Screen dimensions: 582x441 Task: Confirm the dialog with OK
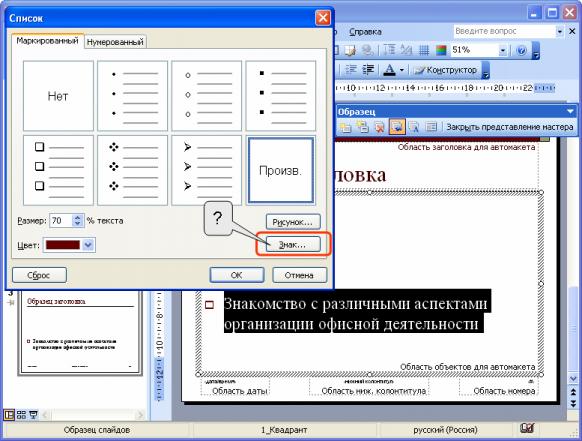pos(237,275)
